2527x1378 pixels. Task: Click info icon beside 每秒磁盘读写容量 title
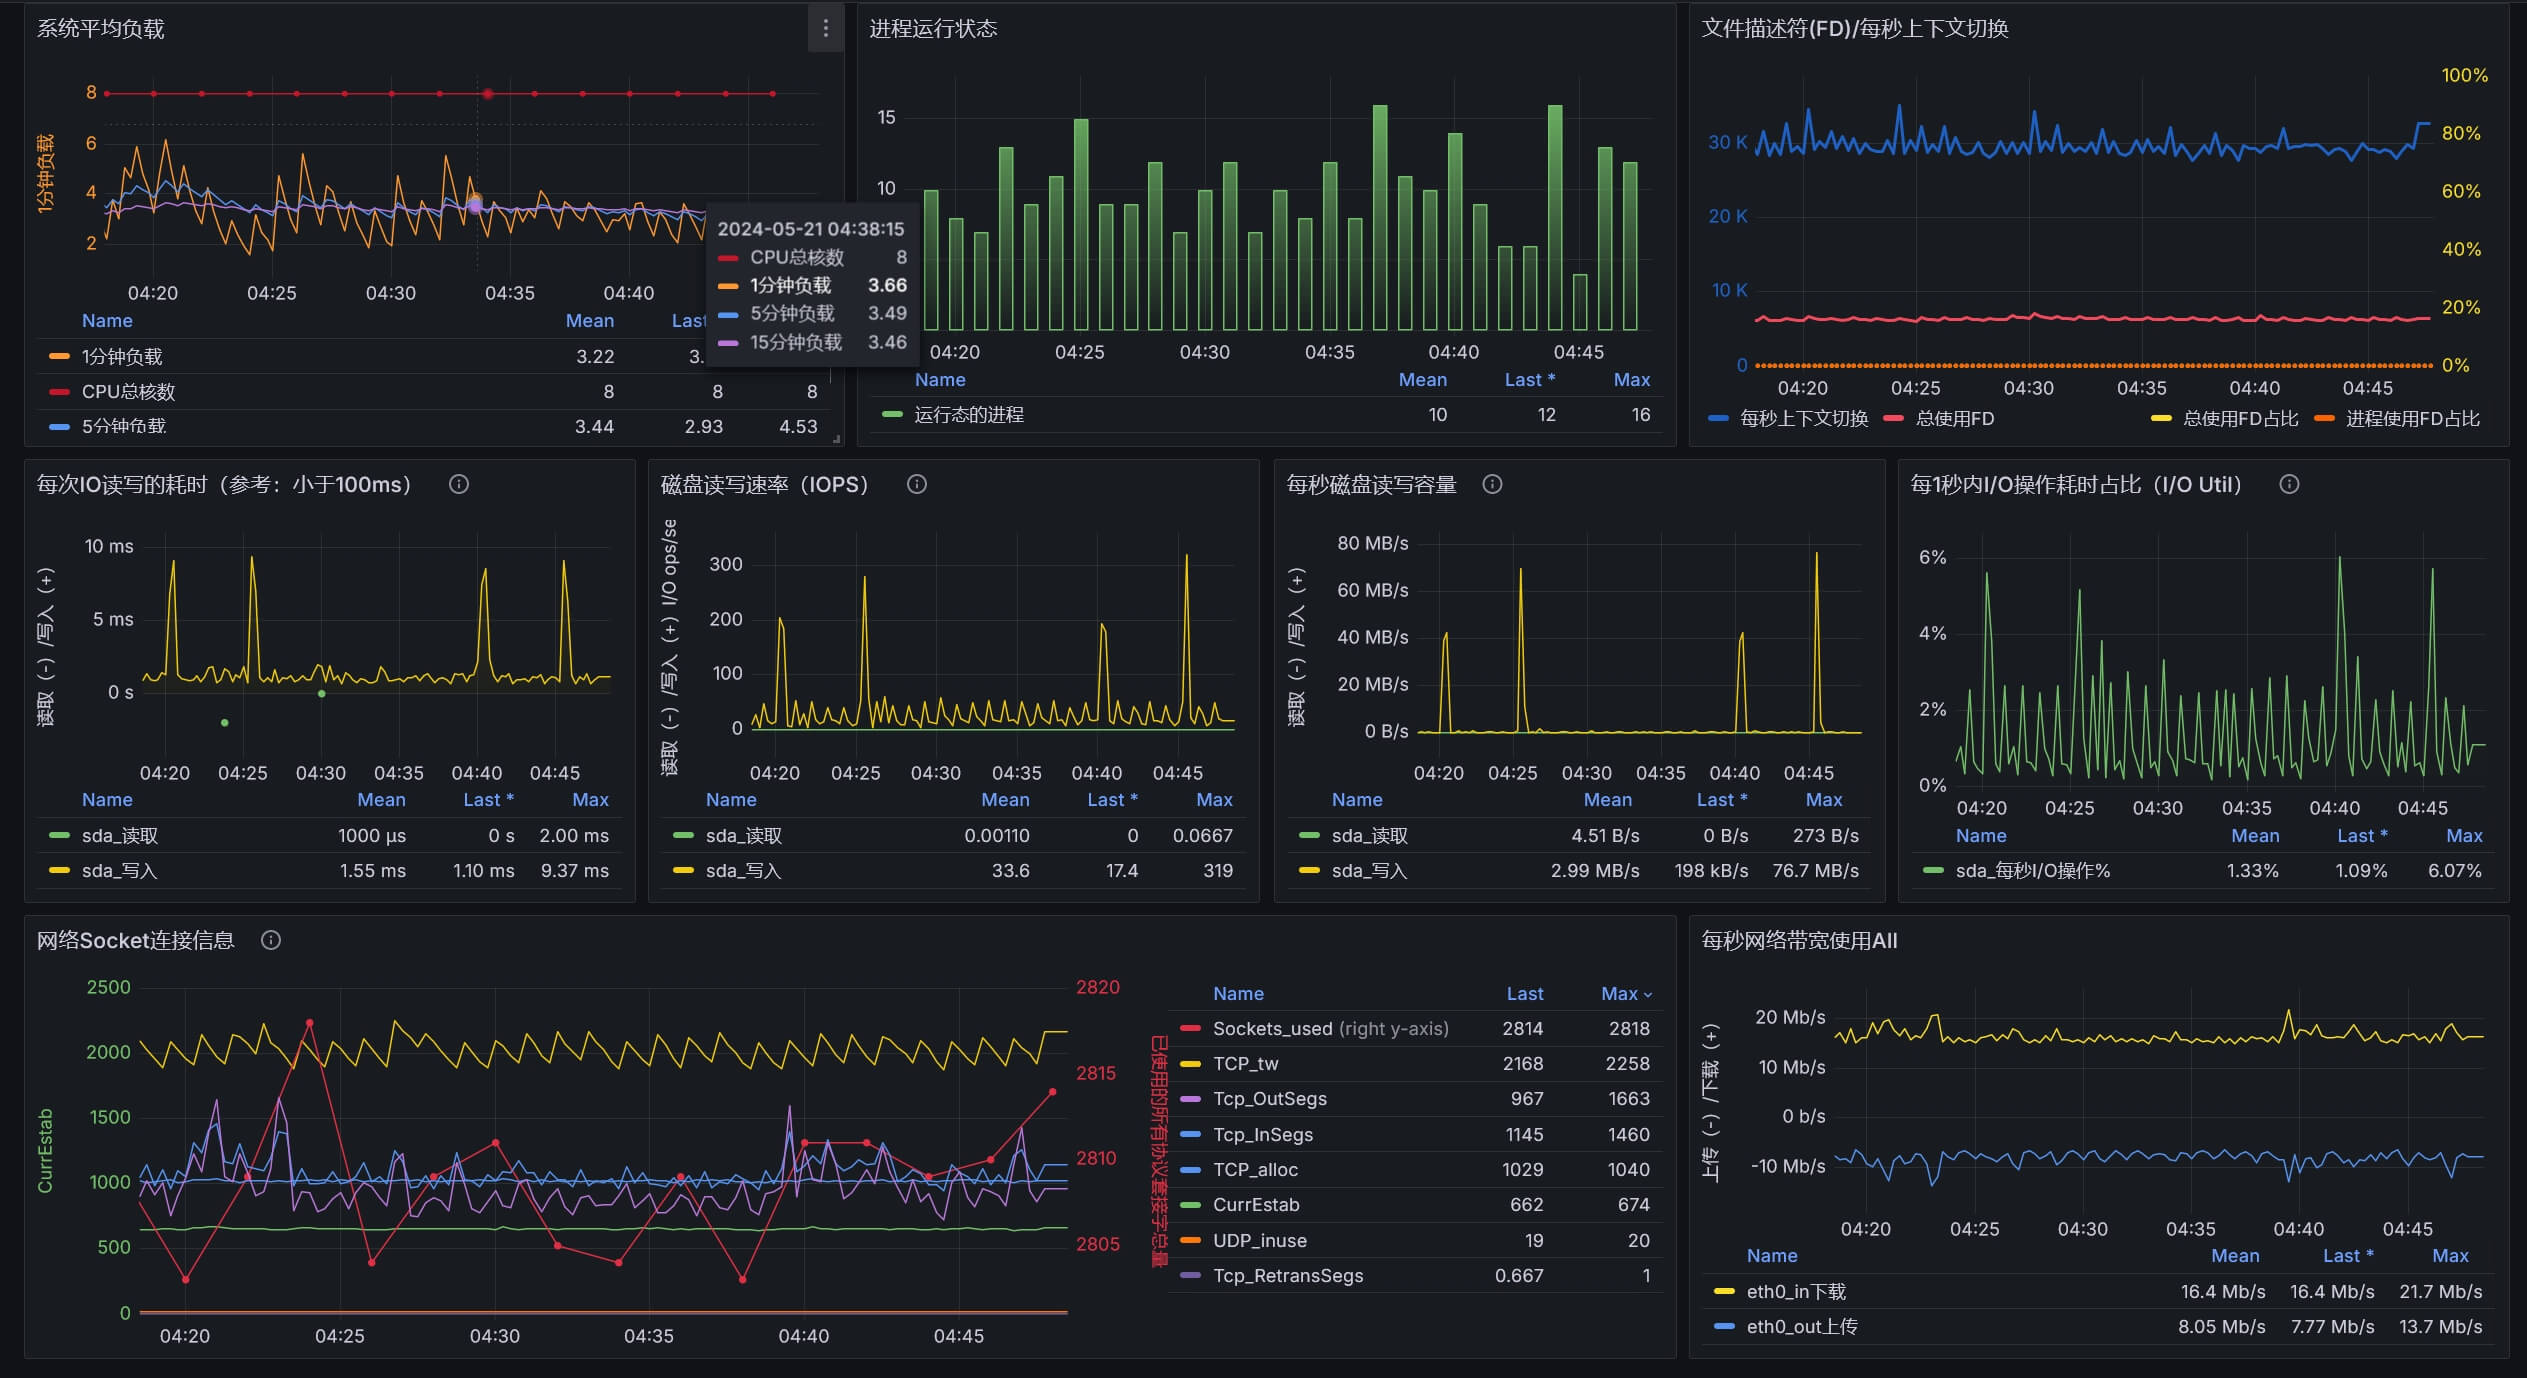[1492, 485]
